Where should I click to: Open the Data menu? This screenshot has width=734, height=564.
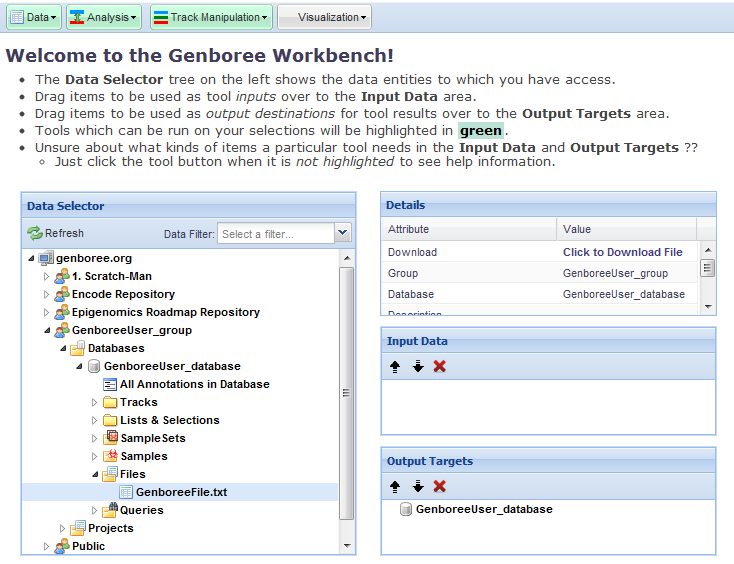[34, 17]
